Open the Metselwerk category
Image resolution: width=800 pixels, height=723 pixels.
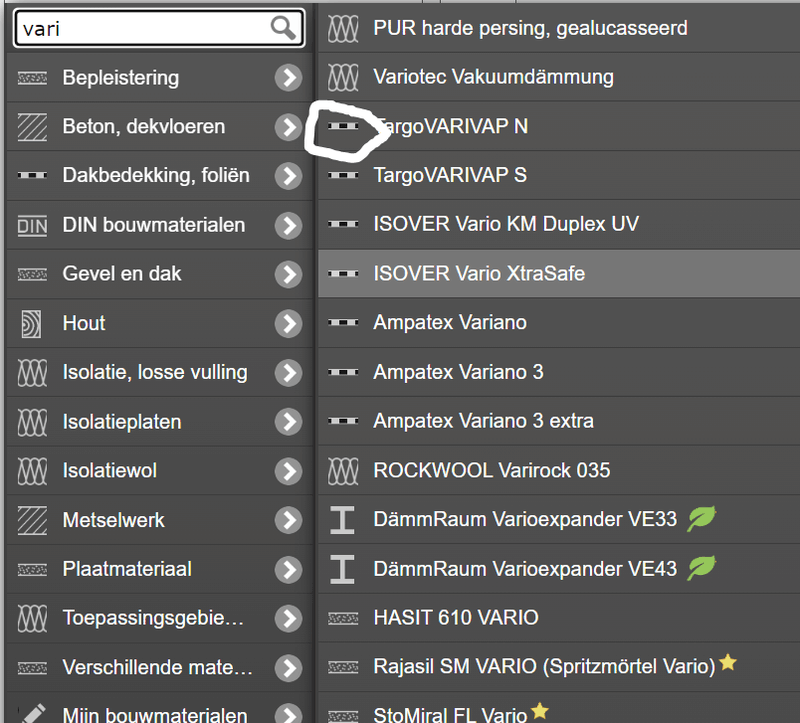(160, 520)
